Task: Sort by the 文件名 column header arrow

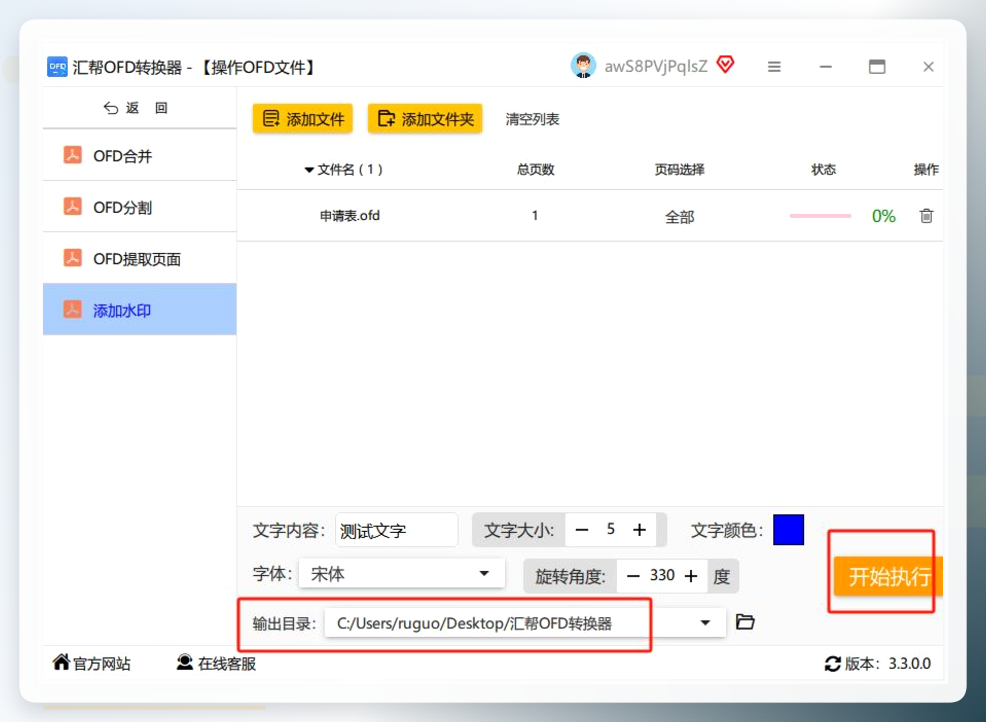Action: pos(309,170)
